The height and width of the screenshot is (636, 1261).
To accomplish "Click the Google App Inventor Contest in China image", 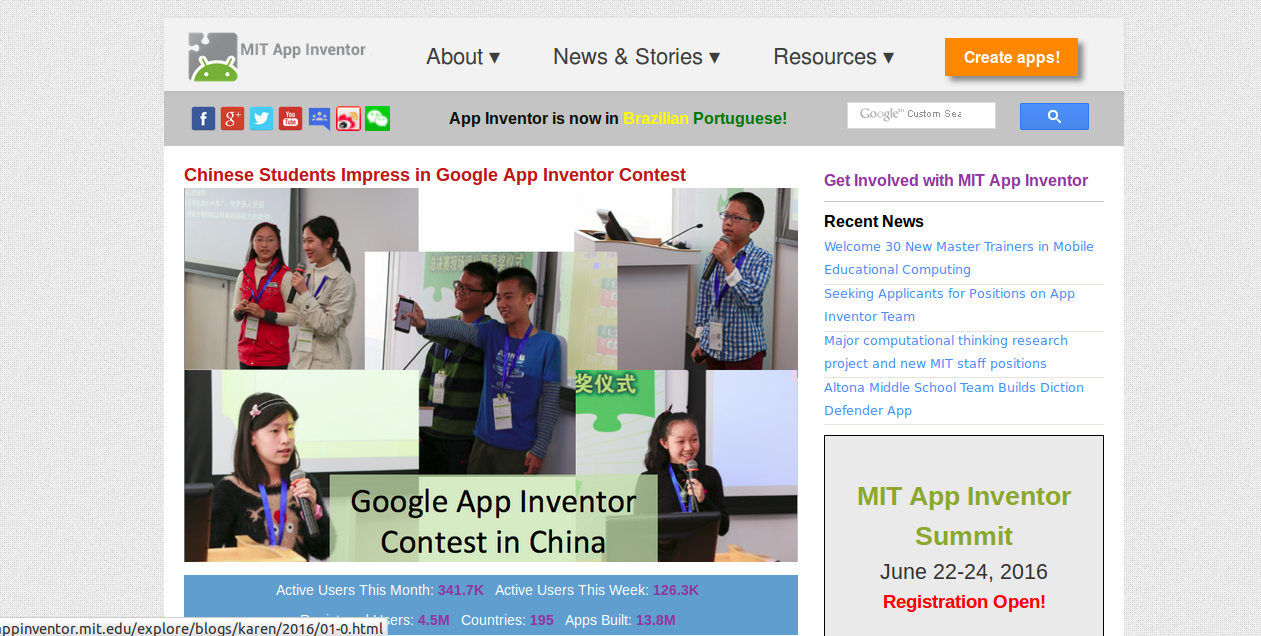I will click(491, 375).
